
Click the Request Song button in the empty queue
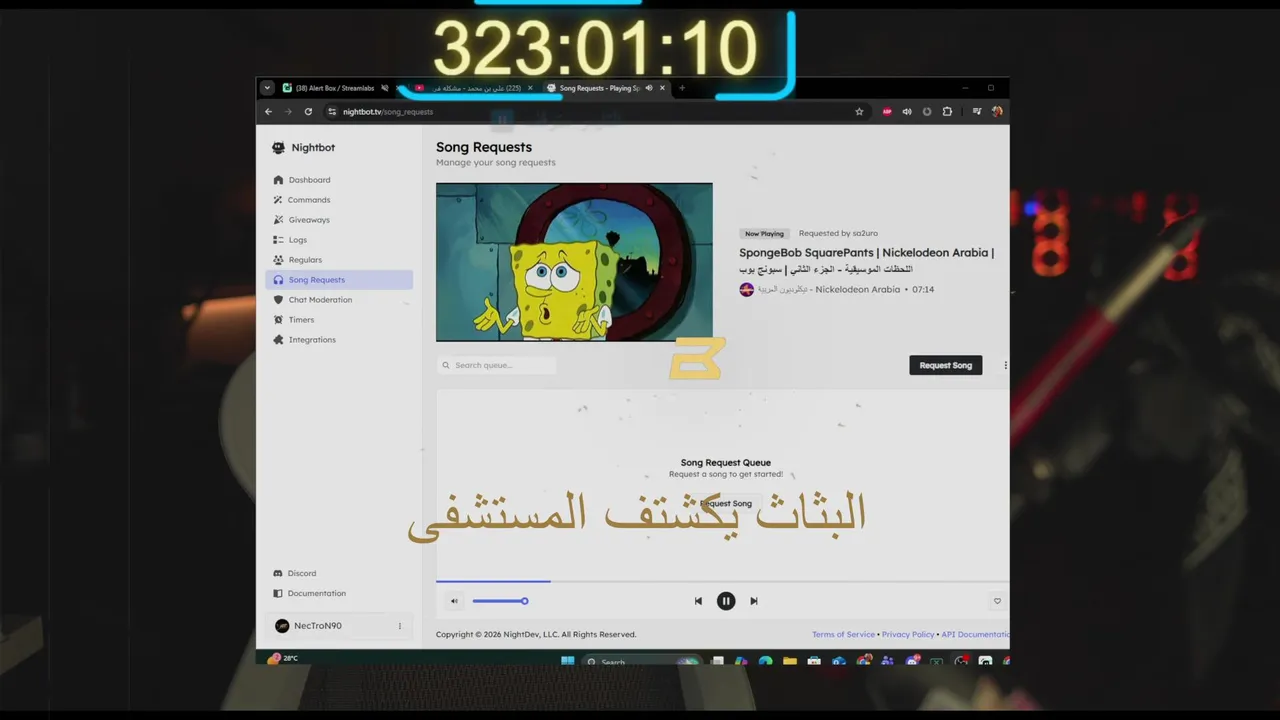point(726,503)
